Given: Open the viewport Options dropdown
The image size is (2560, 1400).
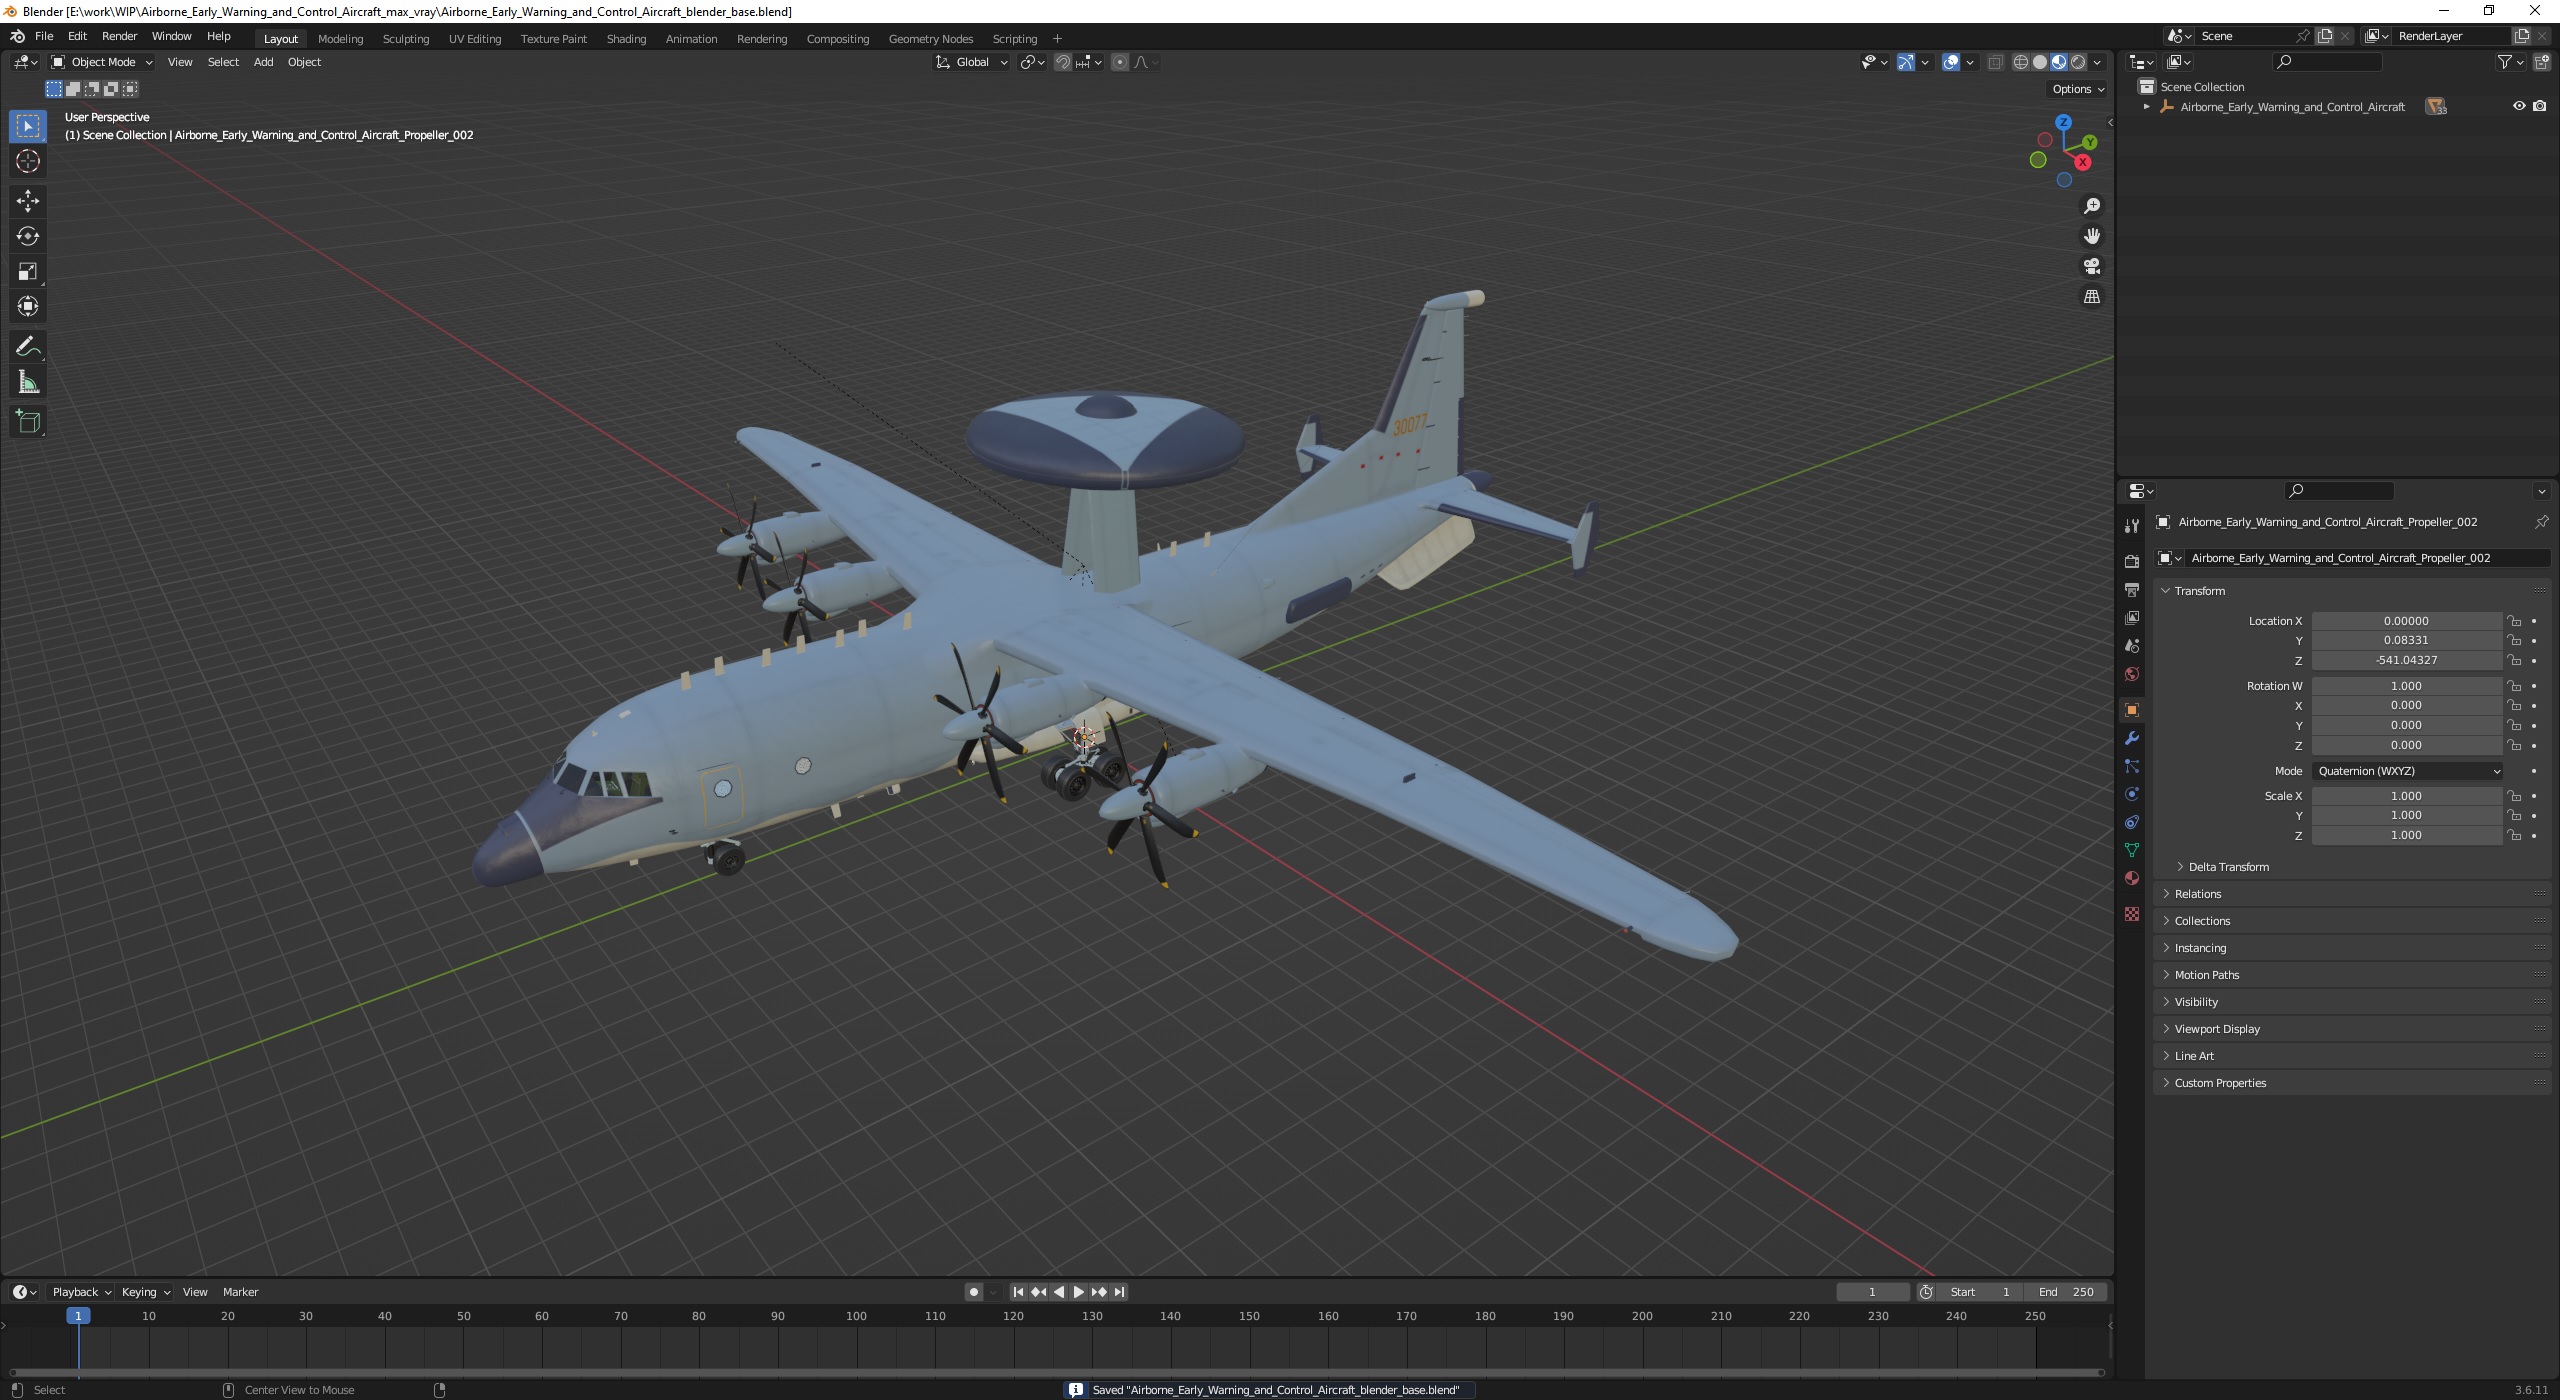Looking at the screenshot, I should pos(2078,89).
